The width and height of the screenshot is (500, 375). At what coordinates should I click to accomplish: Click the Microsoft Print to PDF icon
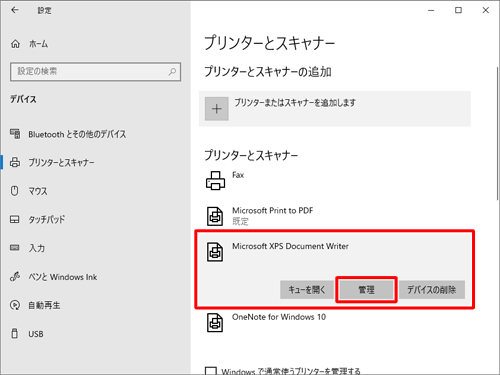point(215,216)
